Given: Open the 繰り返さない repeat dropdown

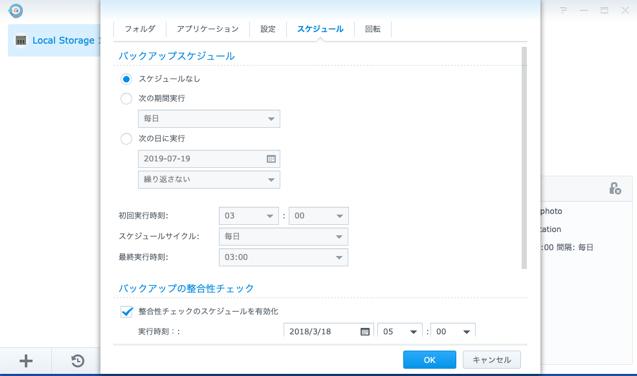Looking at the screenshot, I should 209,179.
